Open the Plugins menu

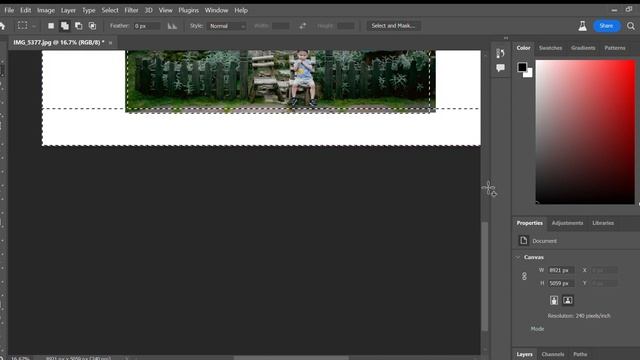tap(188, 10)
